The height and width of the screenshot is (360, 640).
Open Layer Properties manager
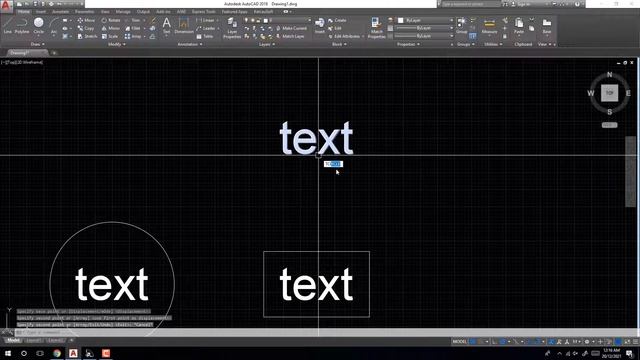point(232,28)
